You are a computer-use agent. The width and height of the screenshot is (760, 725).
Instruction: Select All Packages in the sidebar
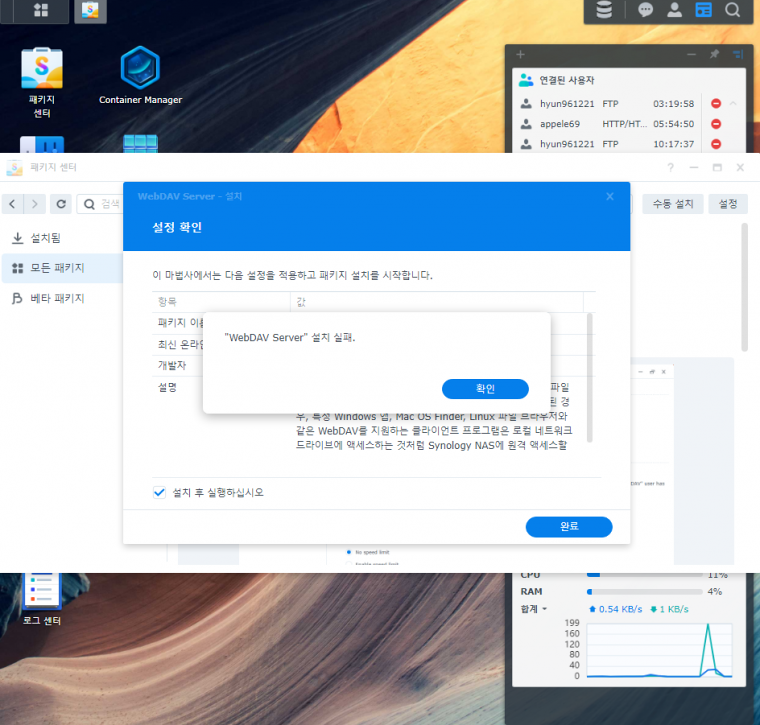(x=62, y=268)
